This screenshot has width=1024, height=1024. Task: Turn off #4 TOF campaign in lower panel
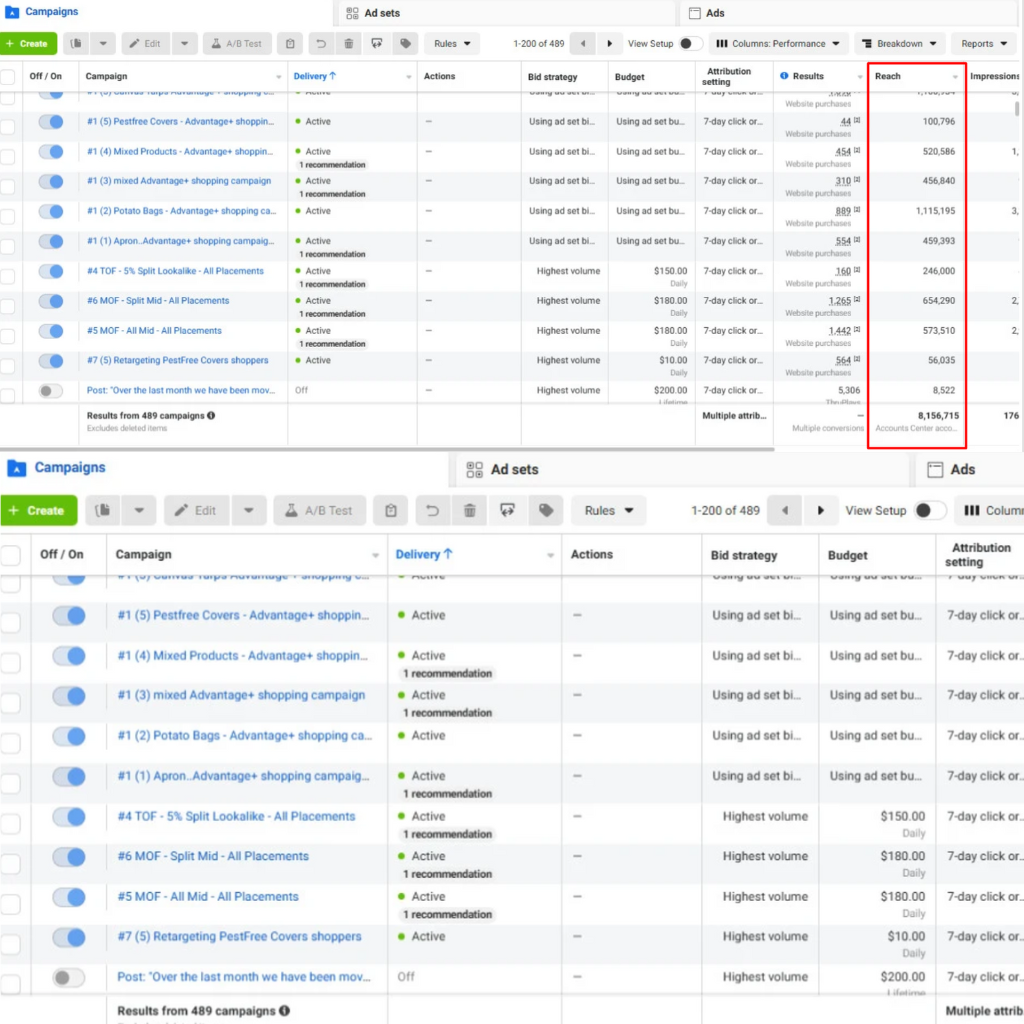pos(69,817)
